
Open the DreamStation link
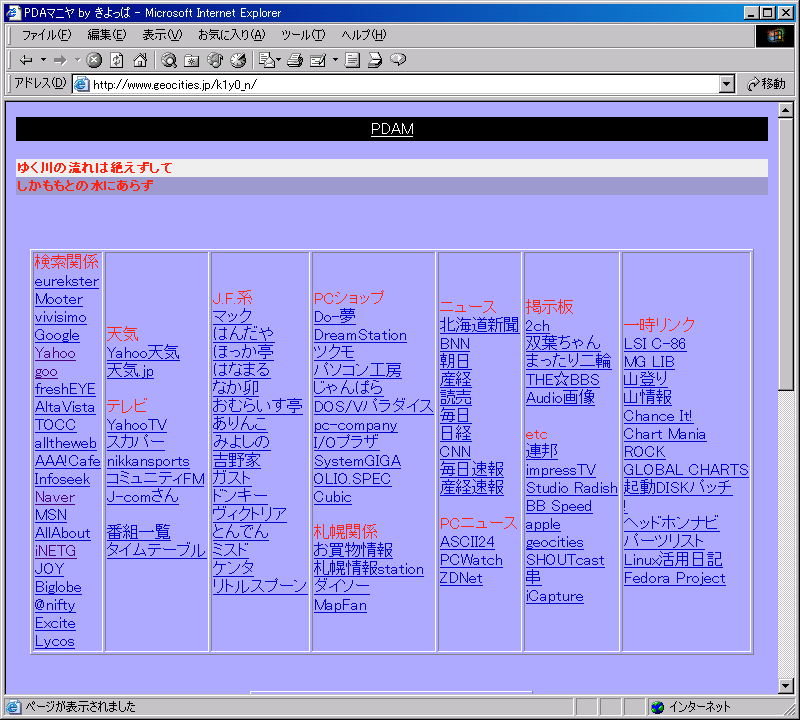pyautogui.click(x=360, y=335)
